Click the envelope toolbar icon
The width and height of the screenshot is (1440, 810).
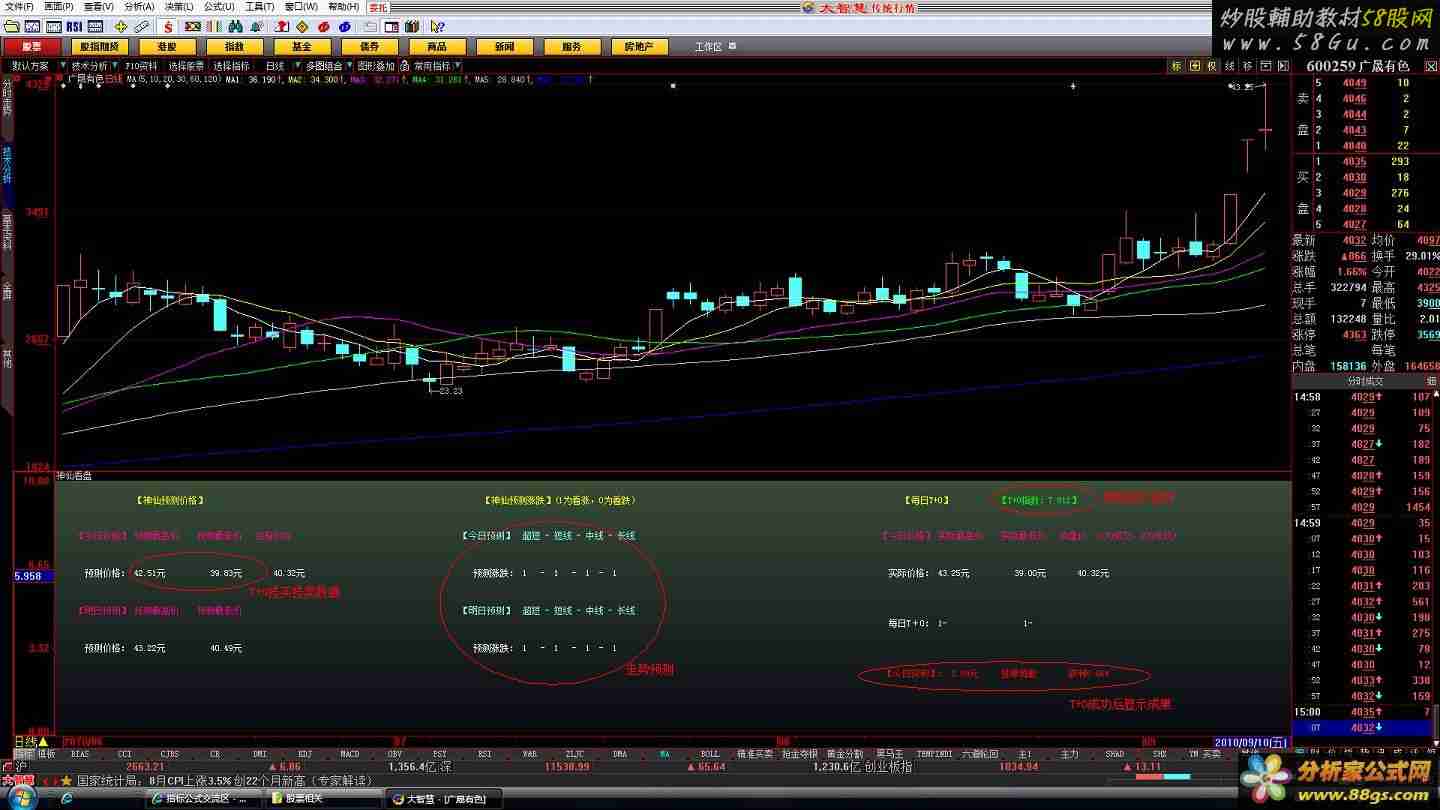(369, 27)
